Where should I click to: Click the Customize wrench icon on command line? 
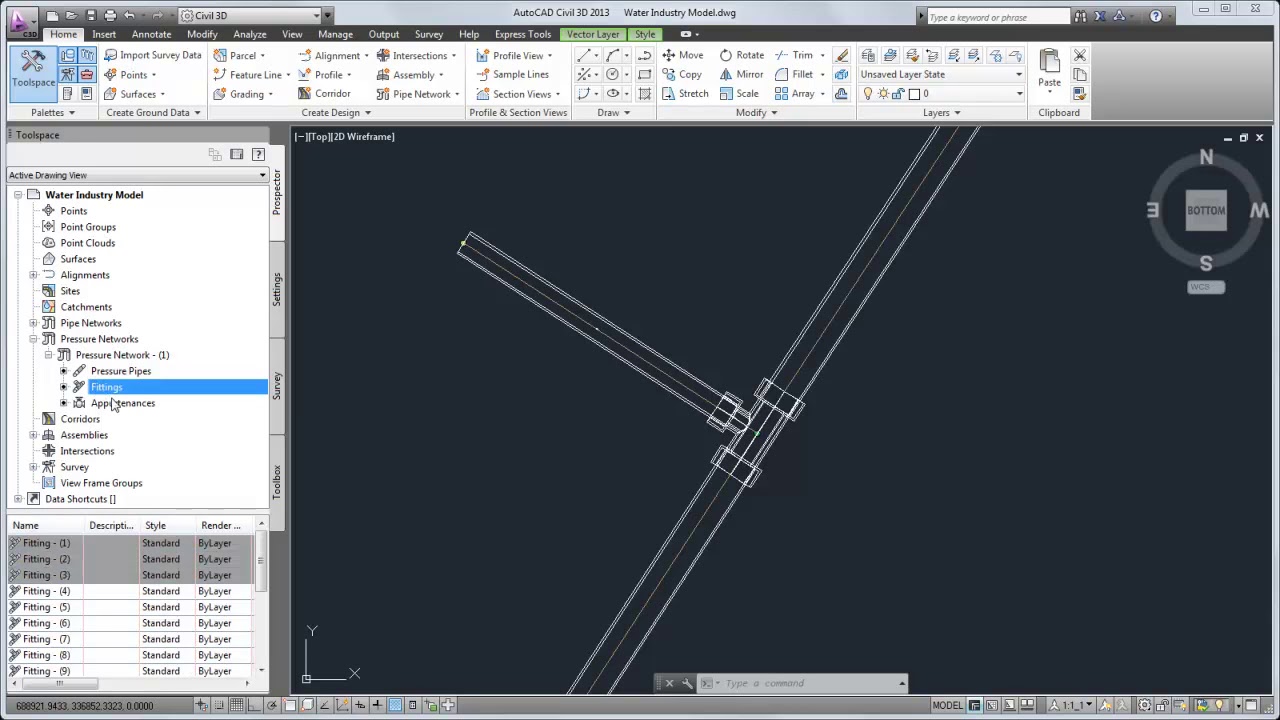[687, 683]
